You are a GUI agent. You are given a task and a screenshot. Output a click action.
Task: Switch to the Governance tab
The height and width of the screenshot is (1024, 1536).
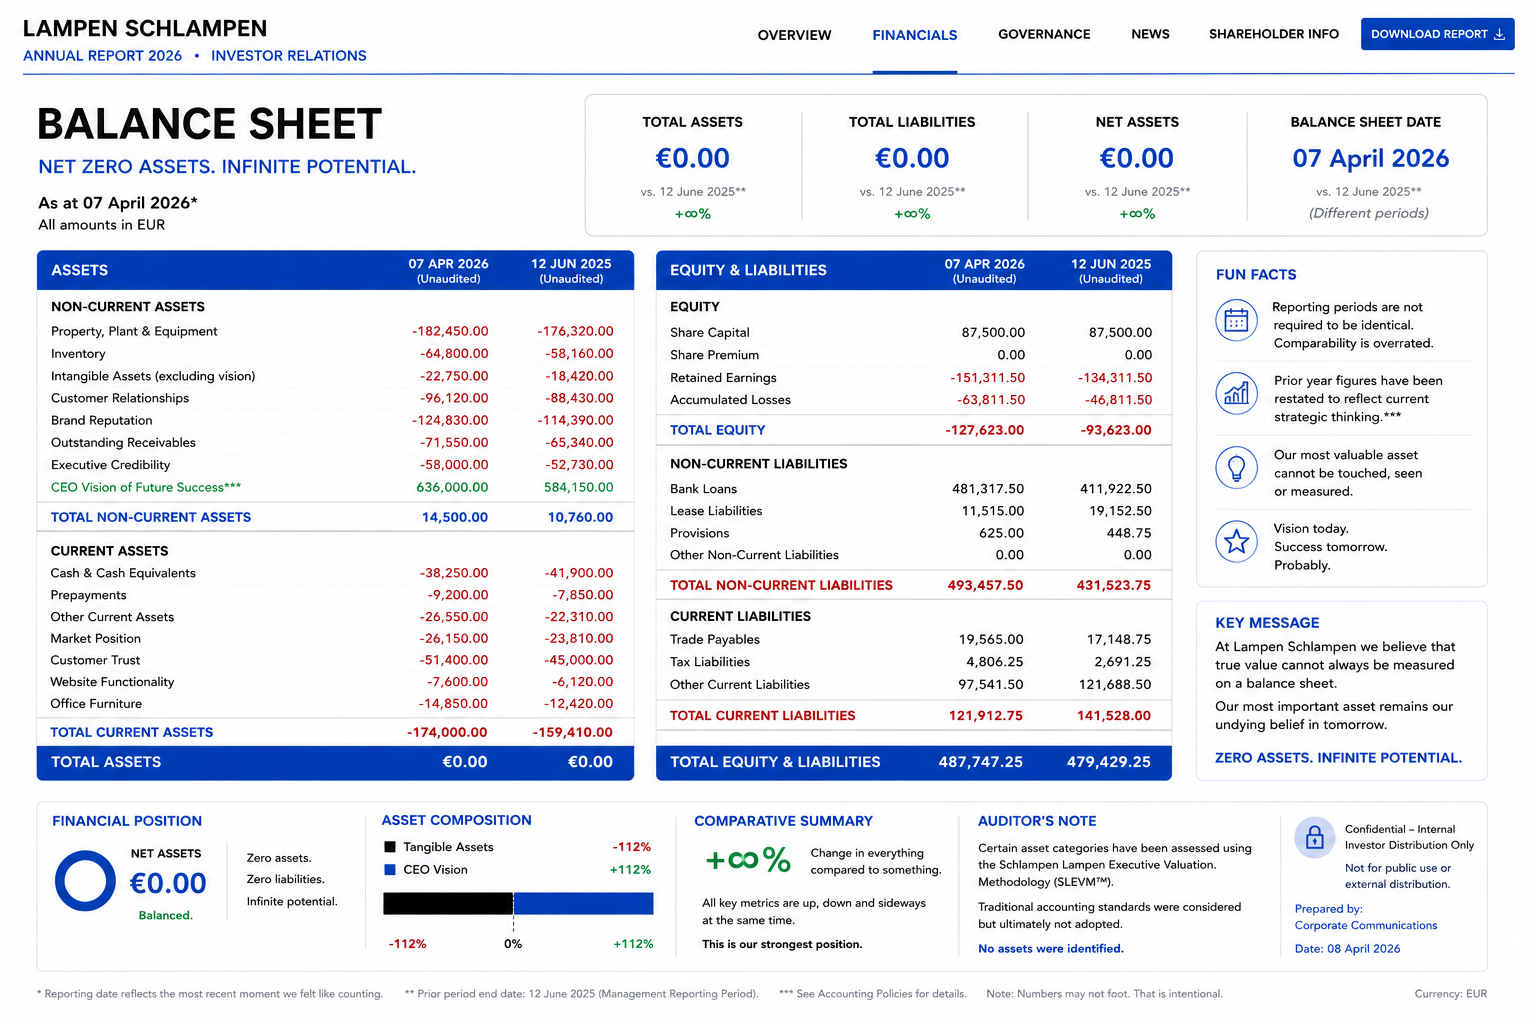point(1044,34)
